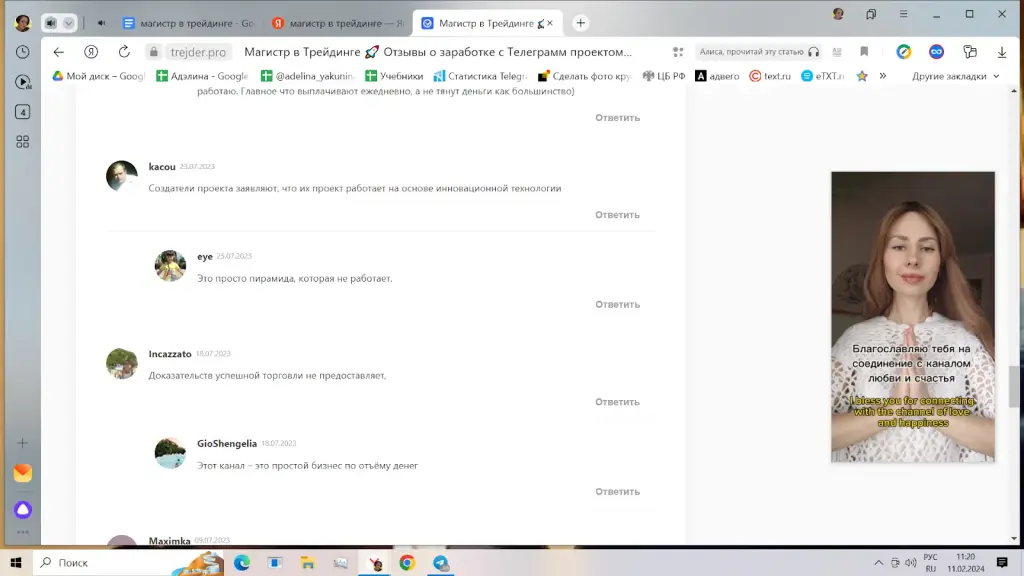Click the page vertical scrollbar thumb
This screenshot has width=1024, height=576.
point(1014,387)
